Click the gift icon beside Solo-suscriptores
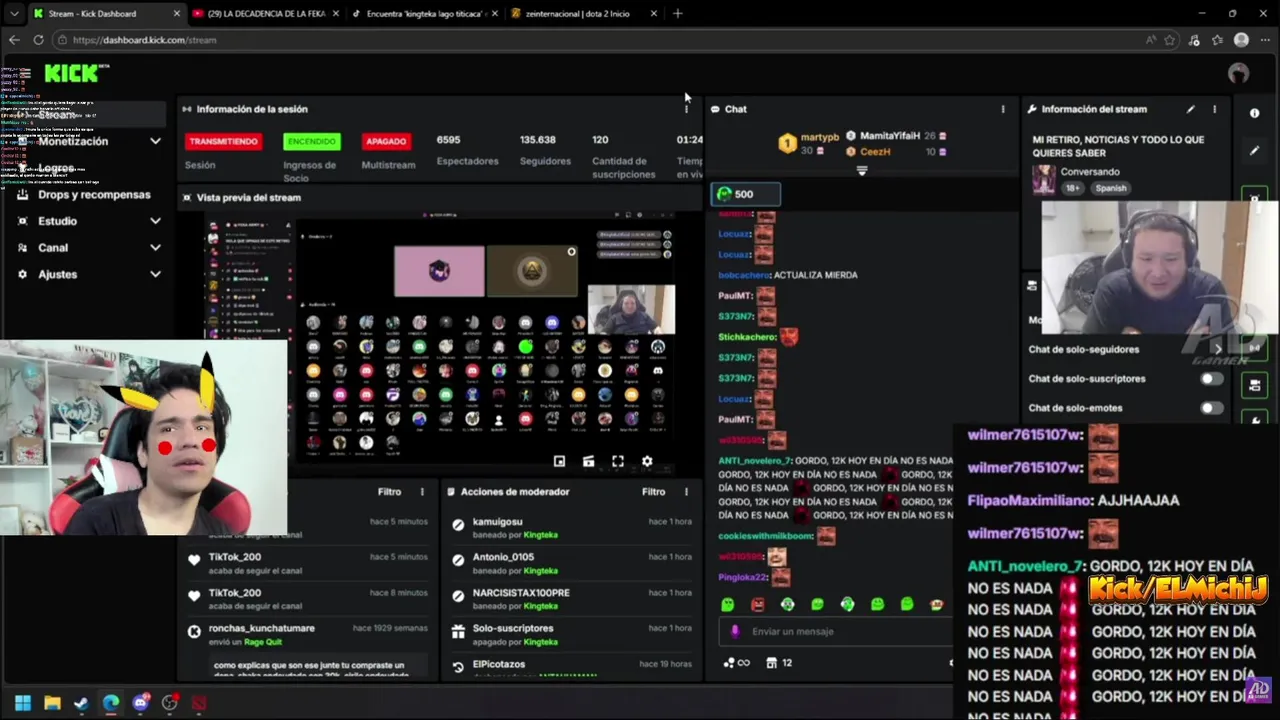 458,631
